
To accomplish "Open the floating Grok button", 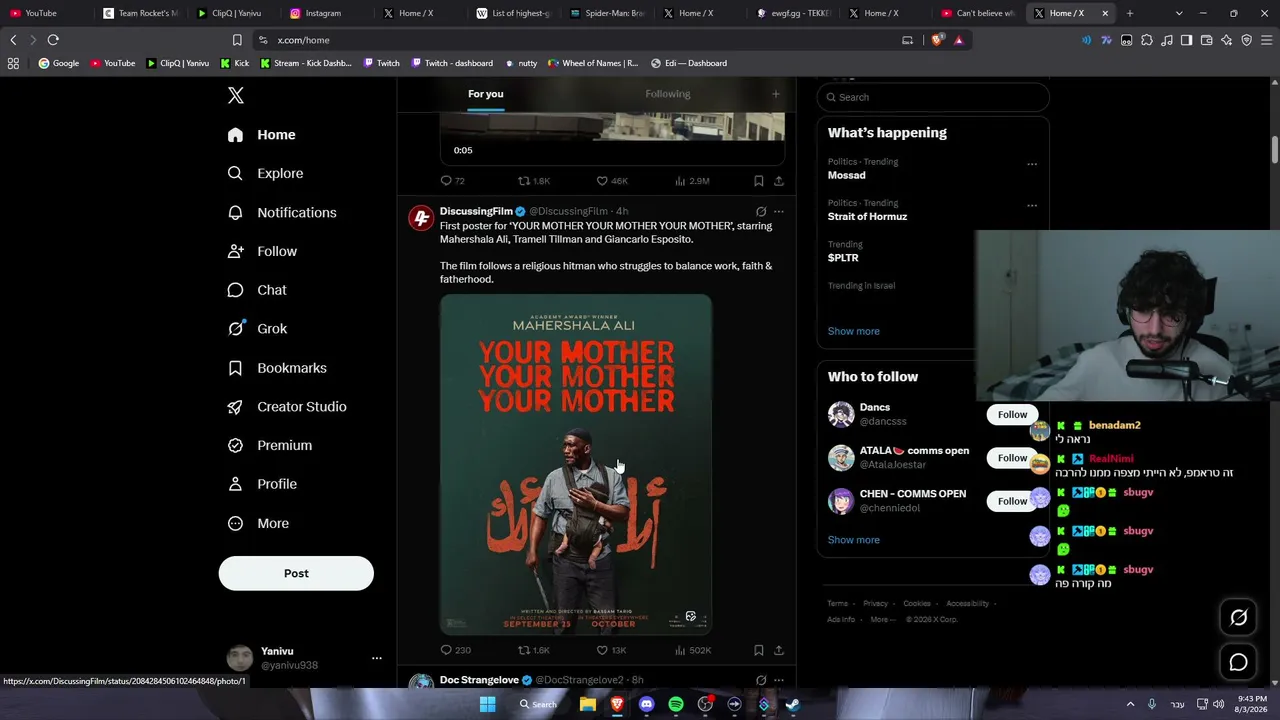I will pos(1238,617).
